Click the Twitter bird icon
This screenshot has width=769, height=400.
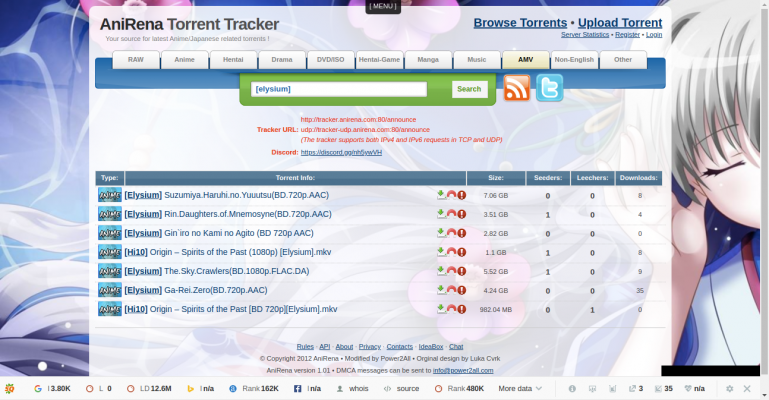pos(549,89)
